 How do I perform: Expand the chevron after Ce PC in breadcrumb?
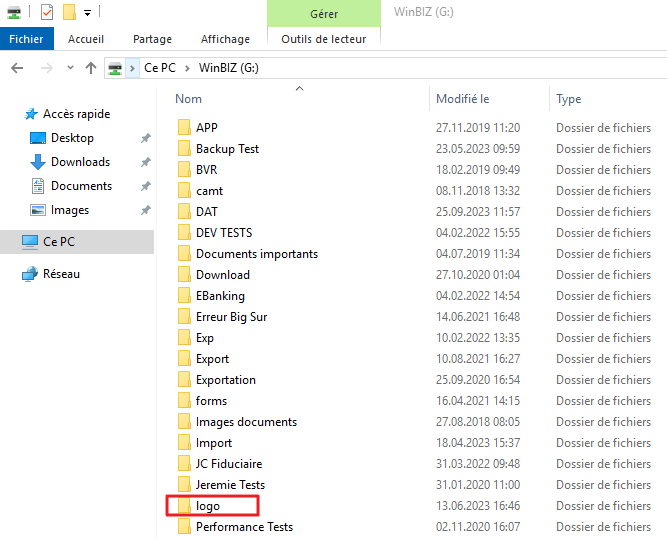pyautogui.click(x=188, y=68)
